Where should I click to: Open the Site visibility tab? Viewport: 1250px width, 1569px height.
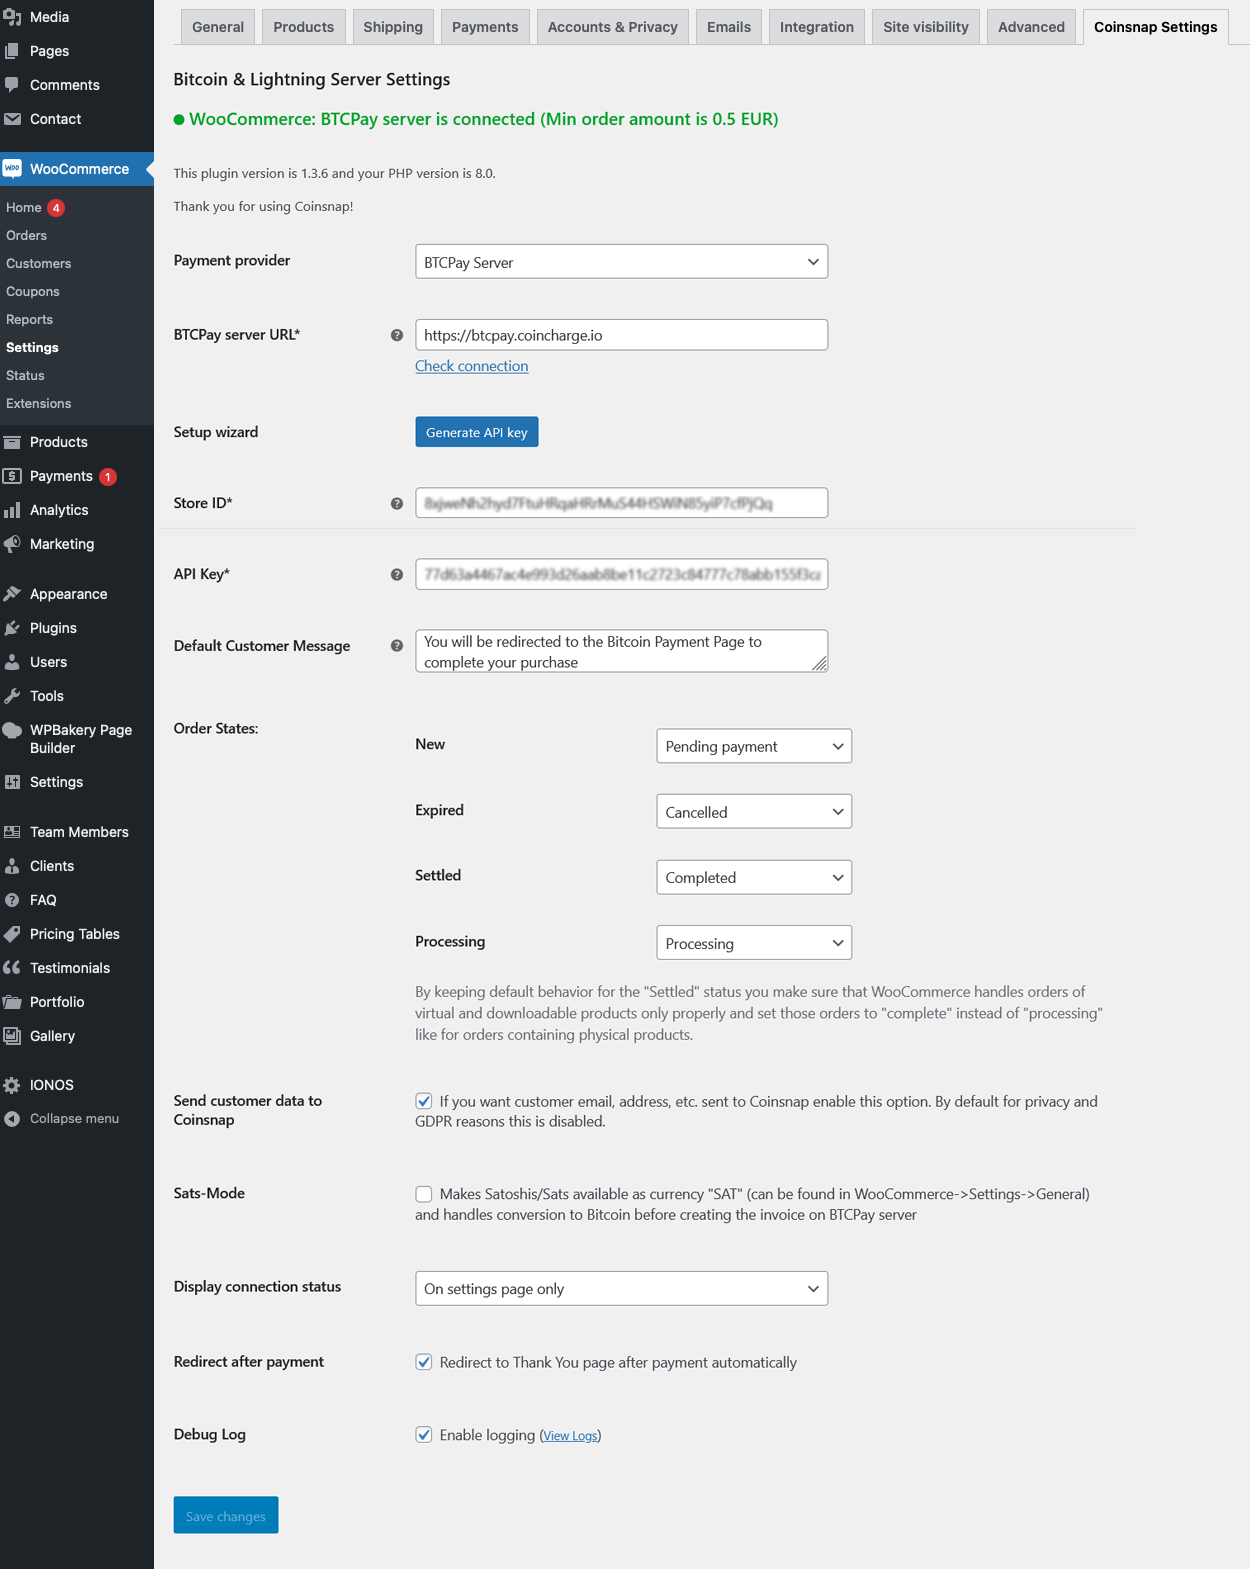[926, 27]
